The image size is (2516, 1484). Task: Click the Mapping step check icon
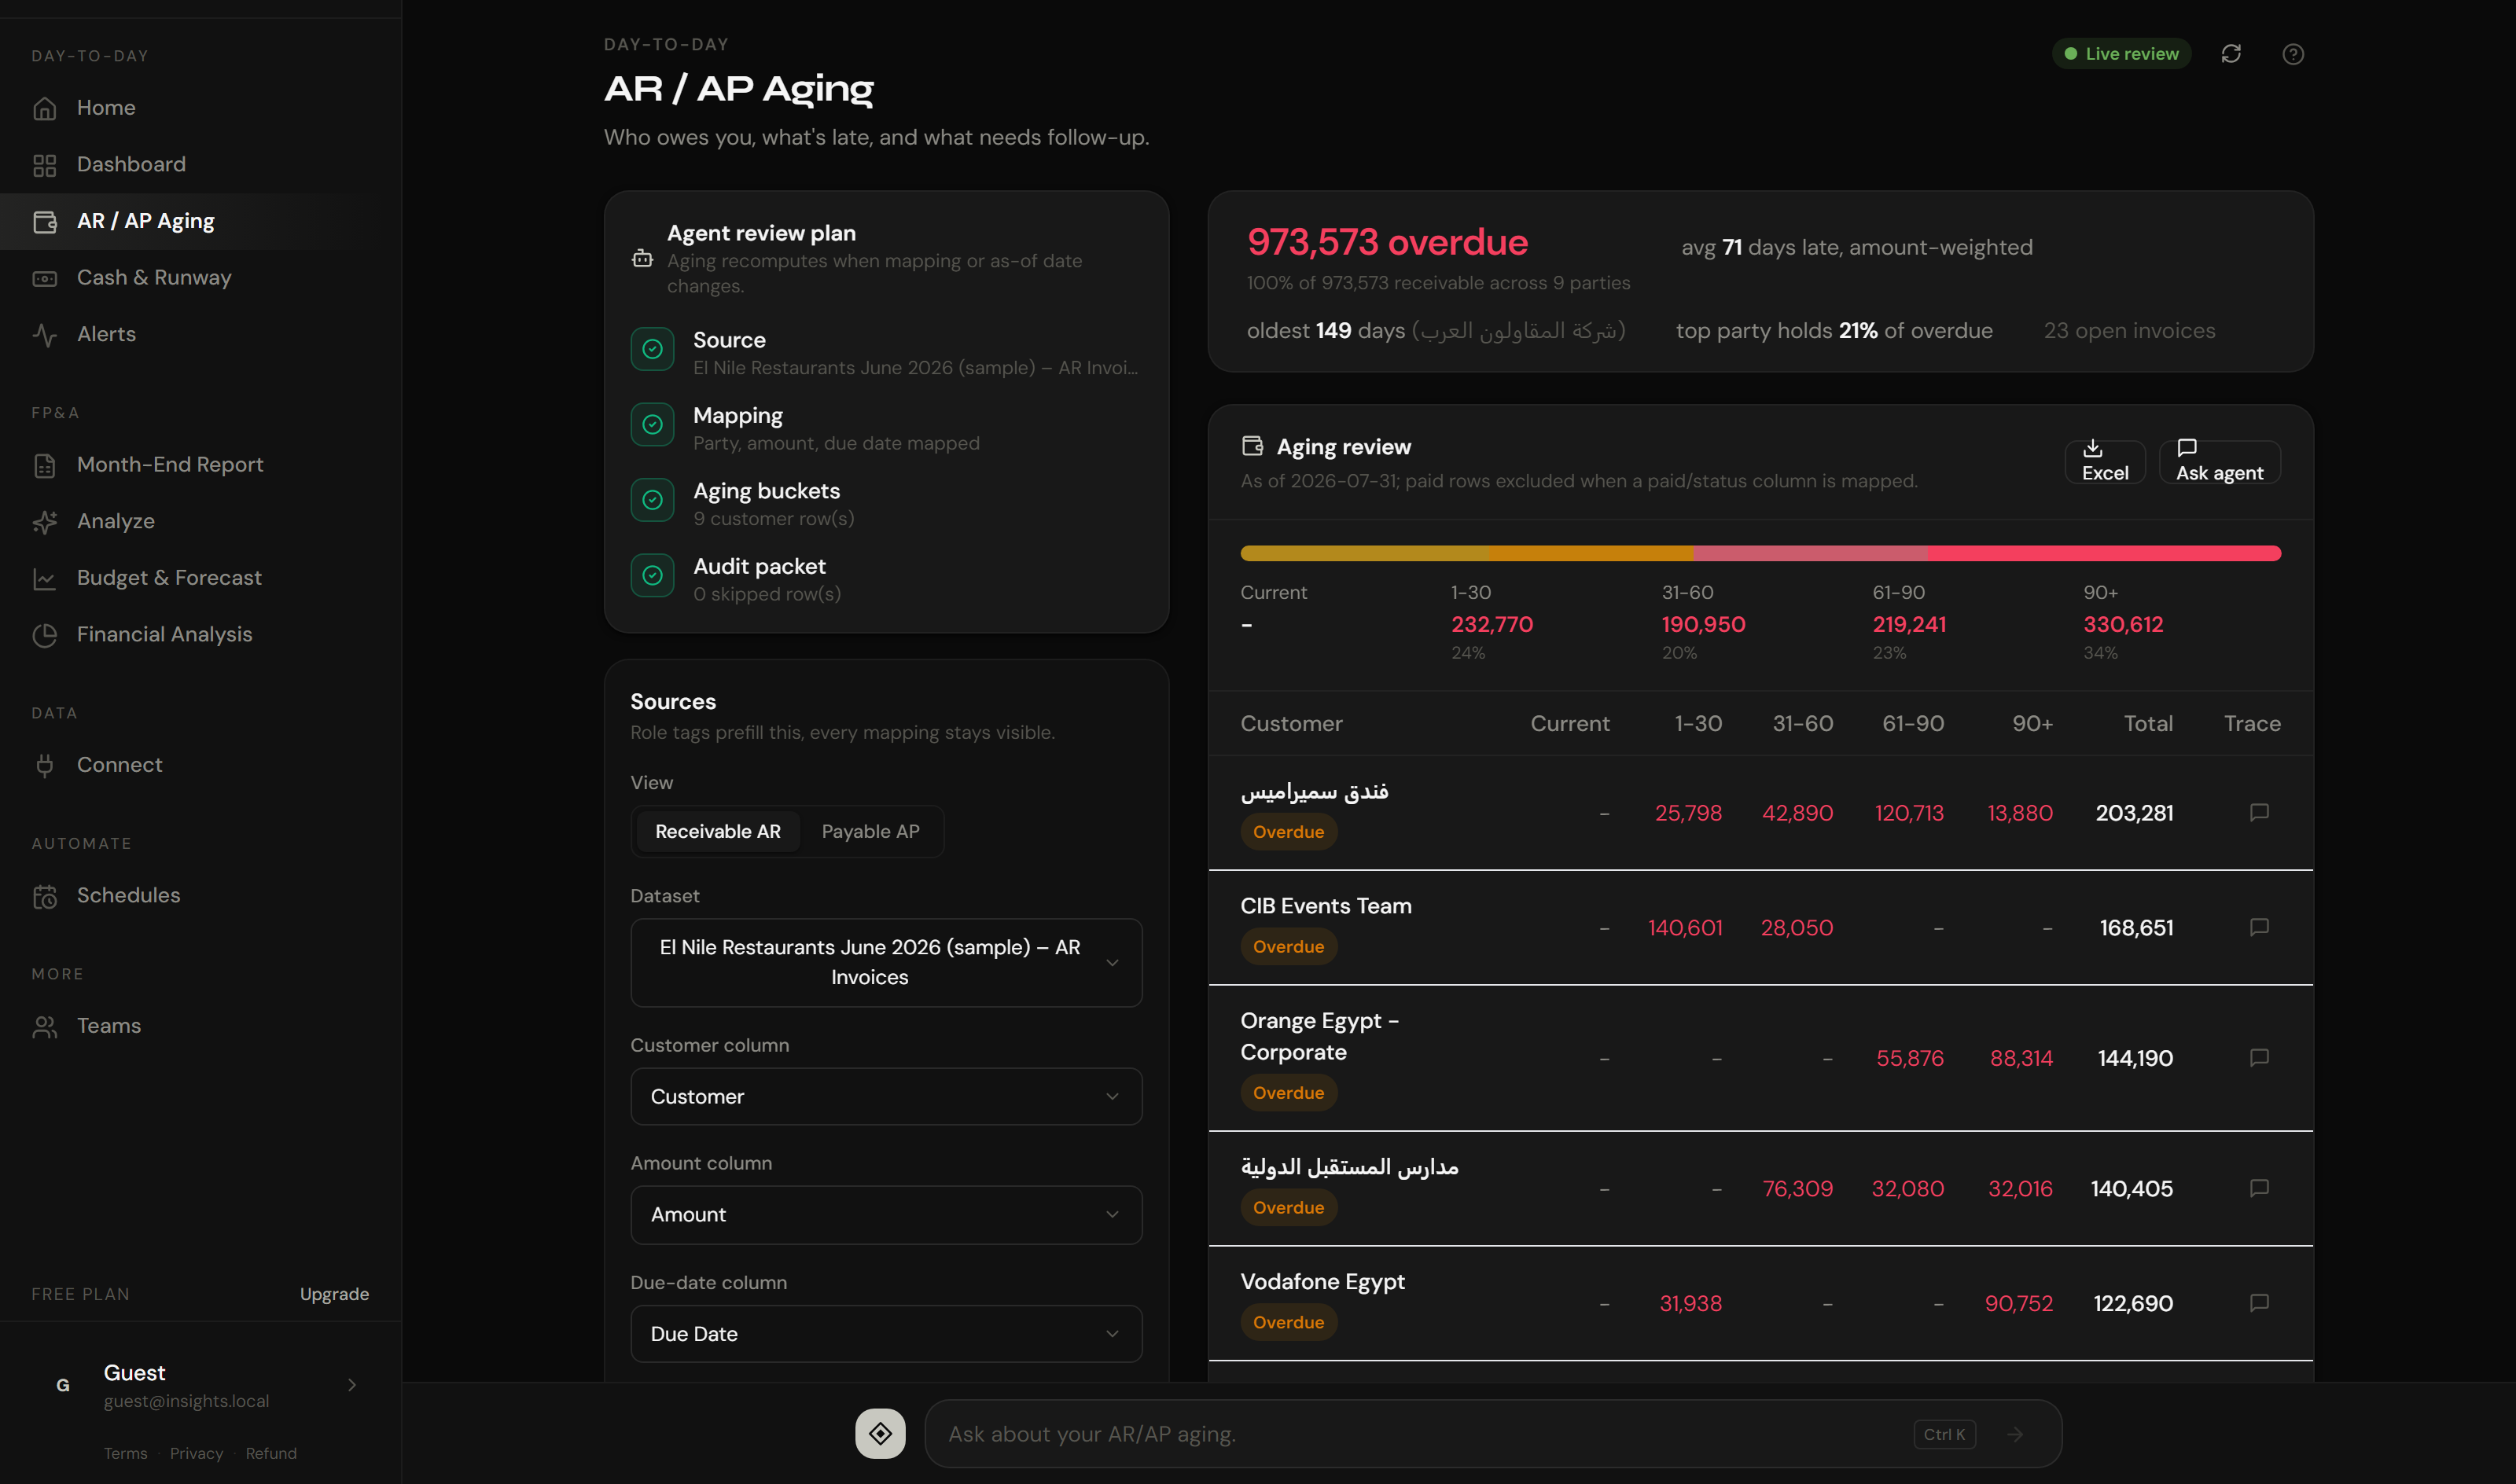(652, 425)
